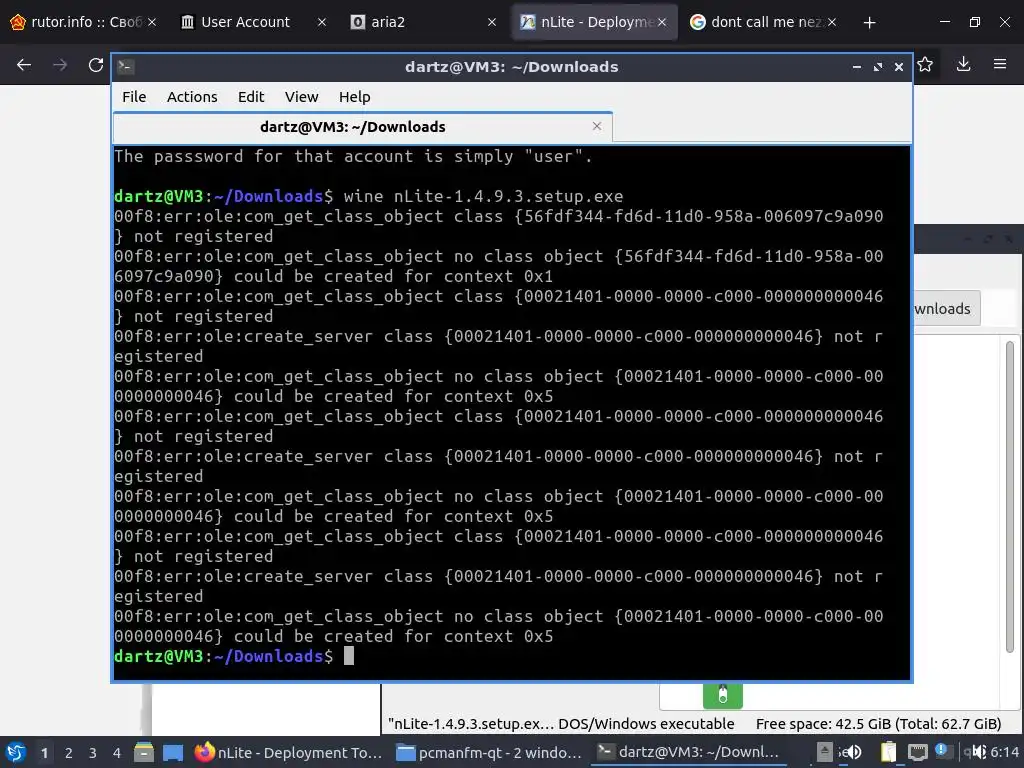The width and height of the screenshot is (1024, 768).
Task: Switch to nLite Firefox taskbar entry
Action: coord(289,752)
